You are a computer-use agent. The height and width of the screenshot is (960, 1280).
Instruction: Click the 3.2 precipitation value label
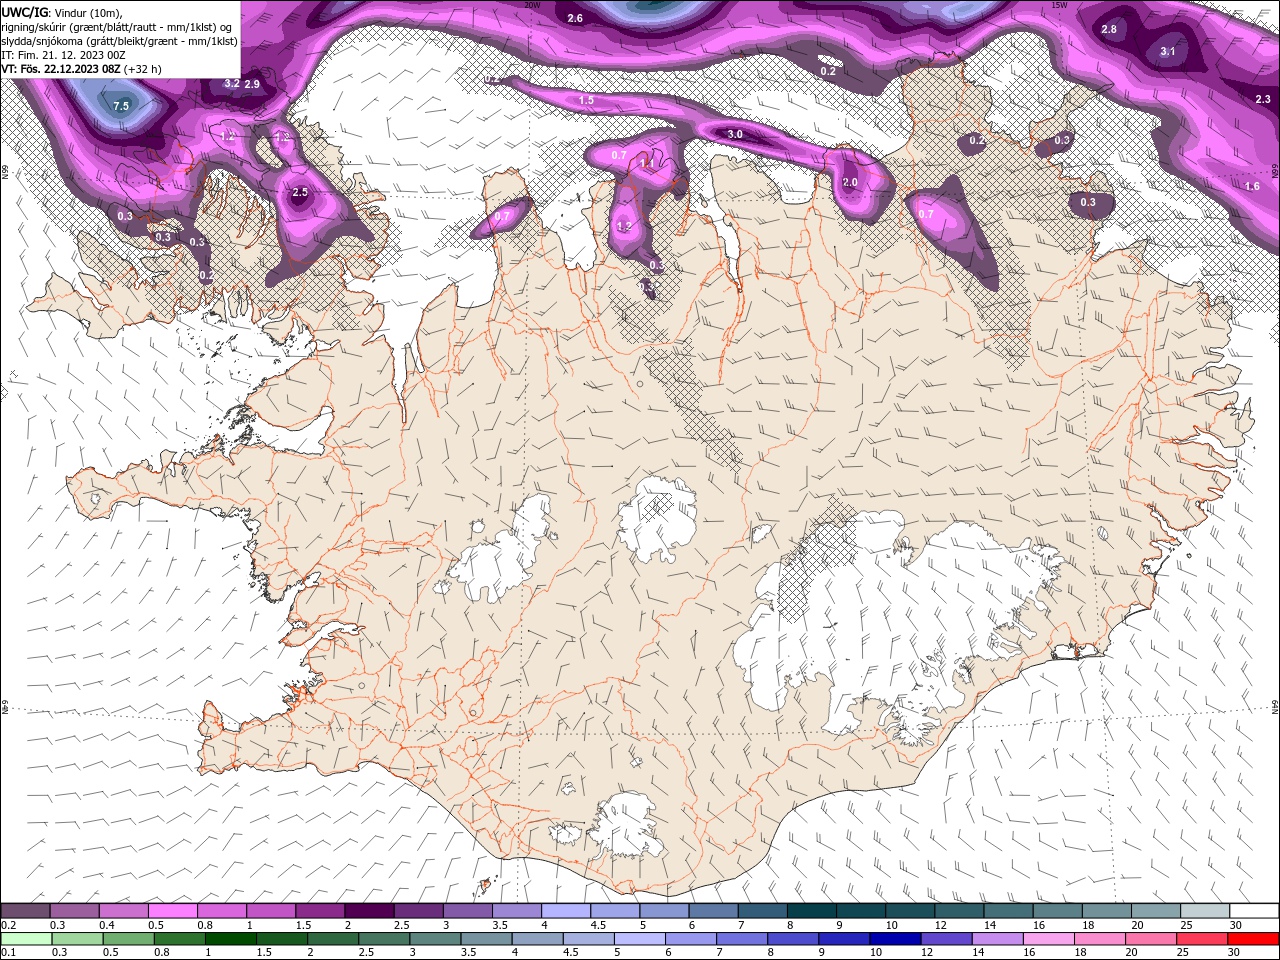coord(232,83)
